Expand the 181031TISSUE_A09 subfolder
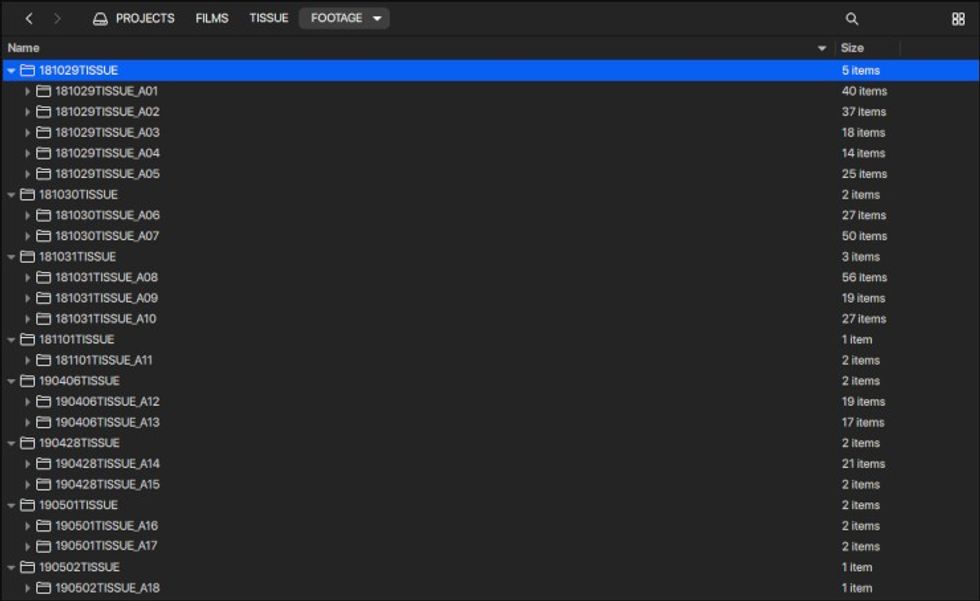This screenshot has height=601, width=980. click(28, 298)
